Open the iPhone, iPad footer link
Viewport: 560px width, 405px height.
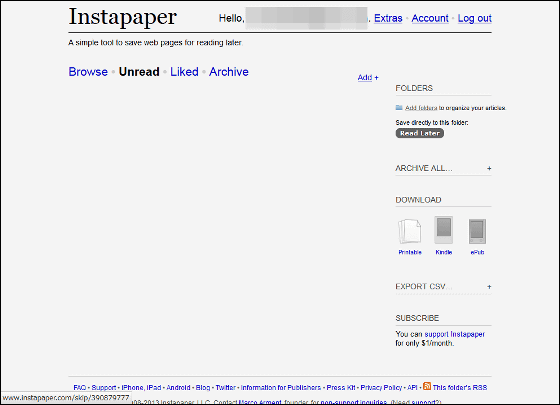coord(141,388)
